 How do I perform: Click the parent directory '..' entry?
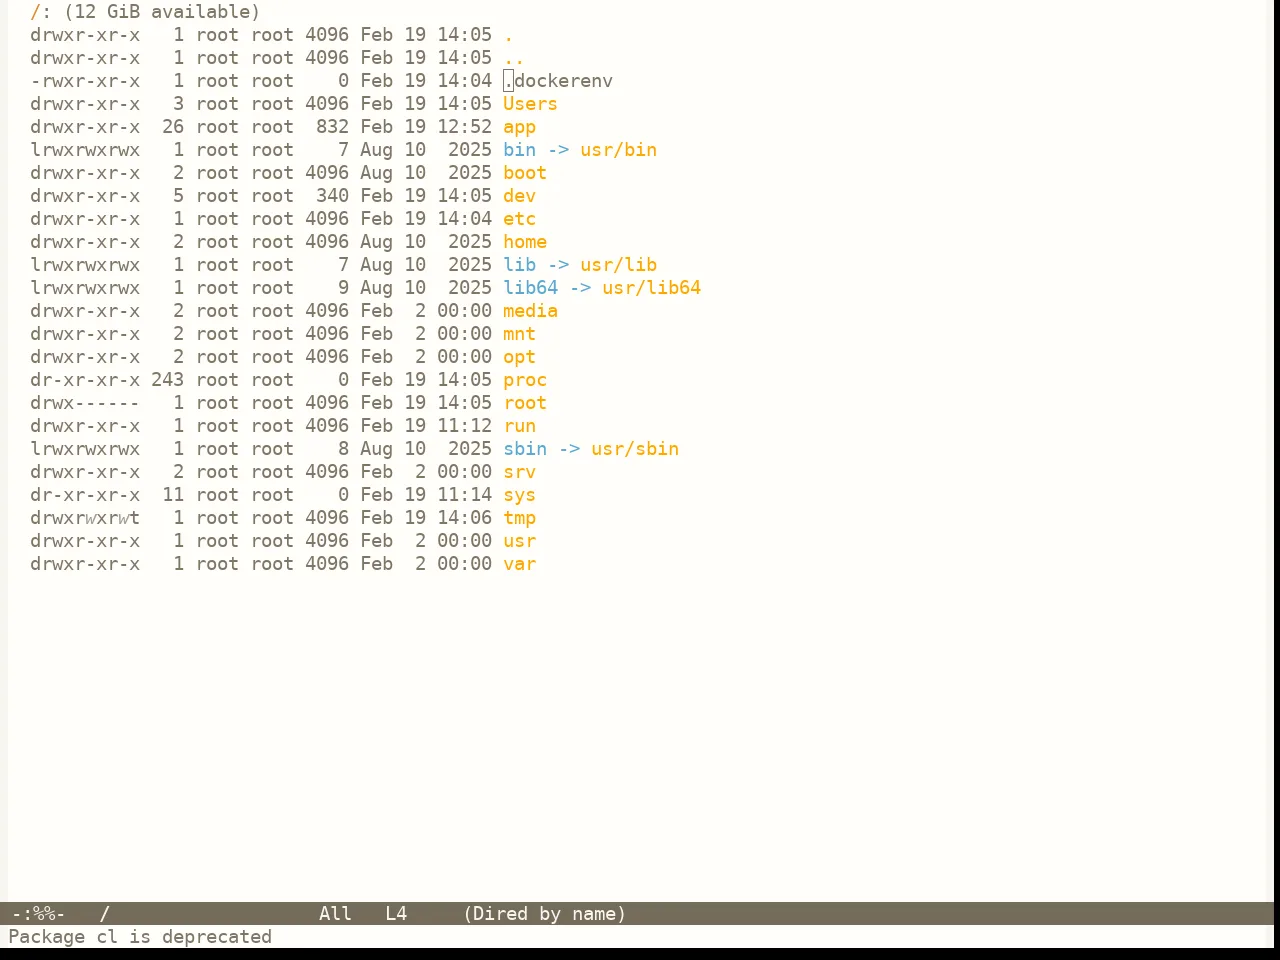click(514, 58)
